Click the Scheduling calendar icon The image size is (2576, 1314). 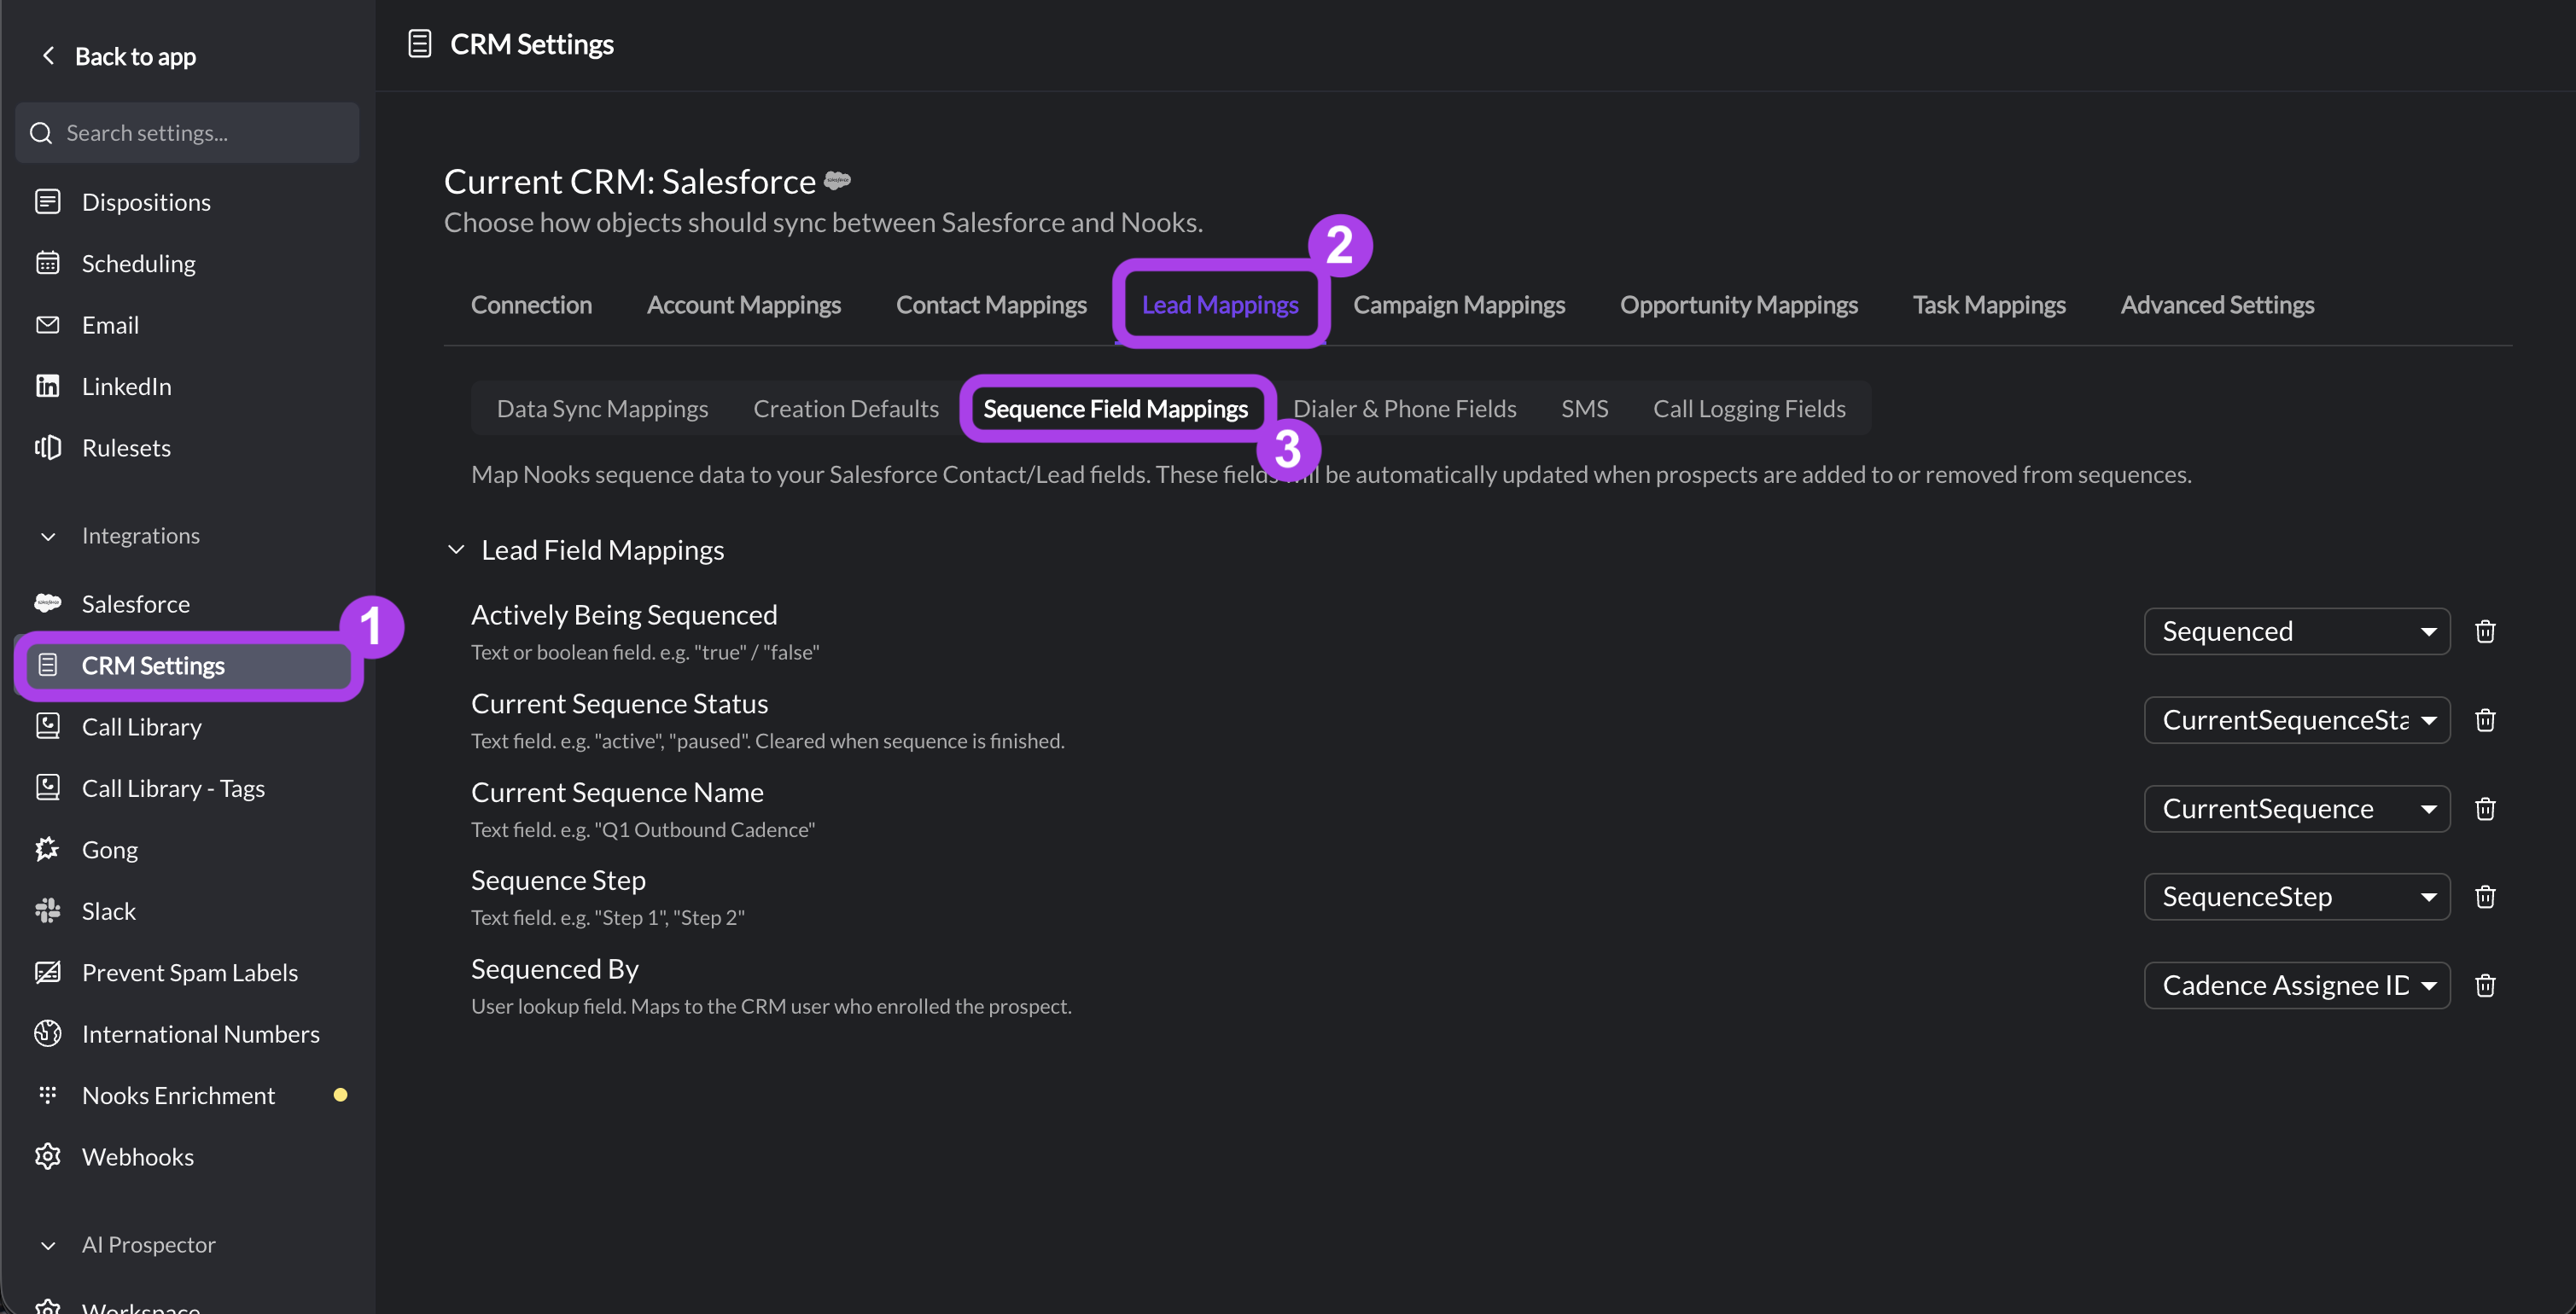pyautogui.click(x=47, y=263)
